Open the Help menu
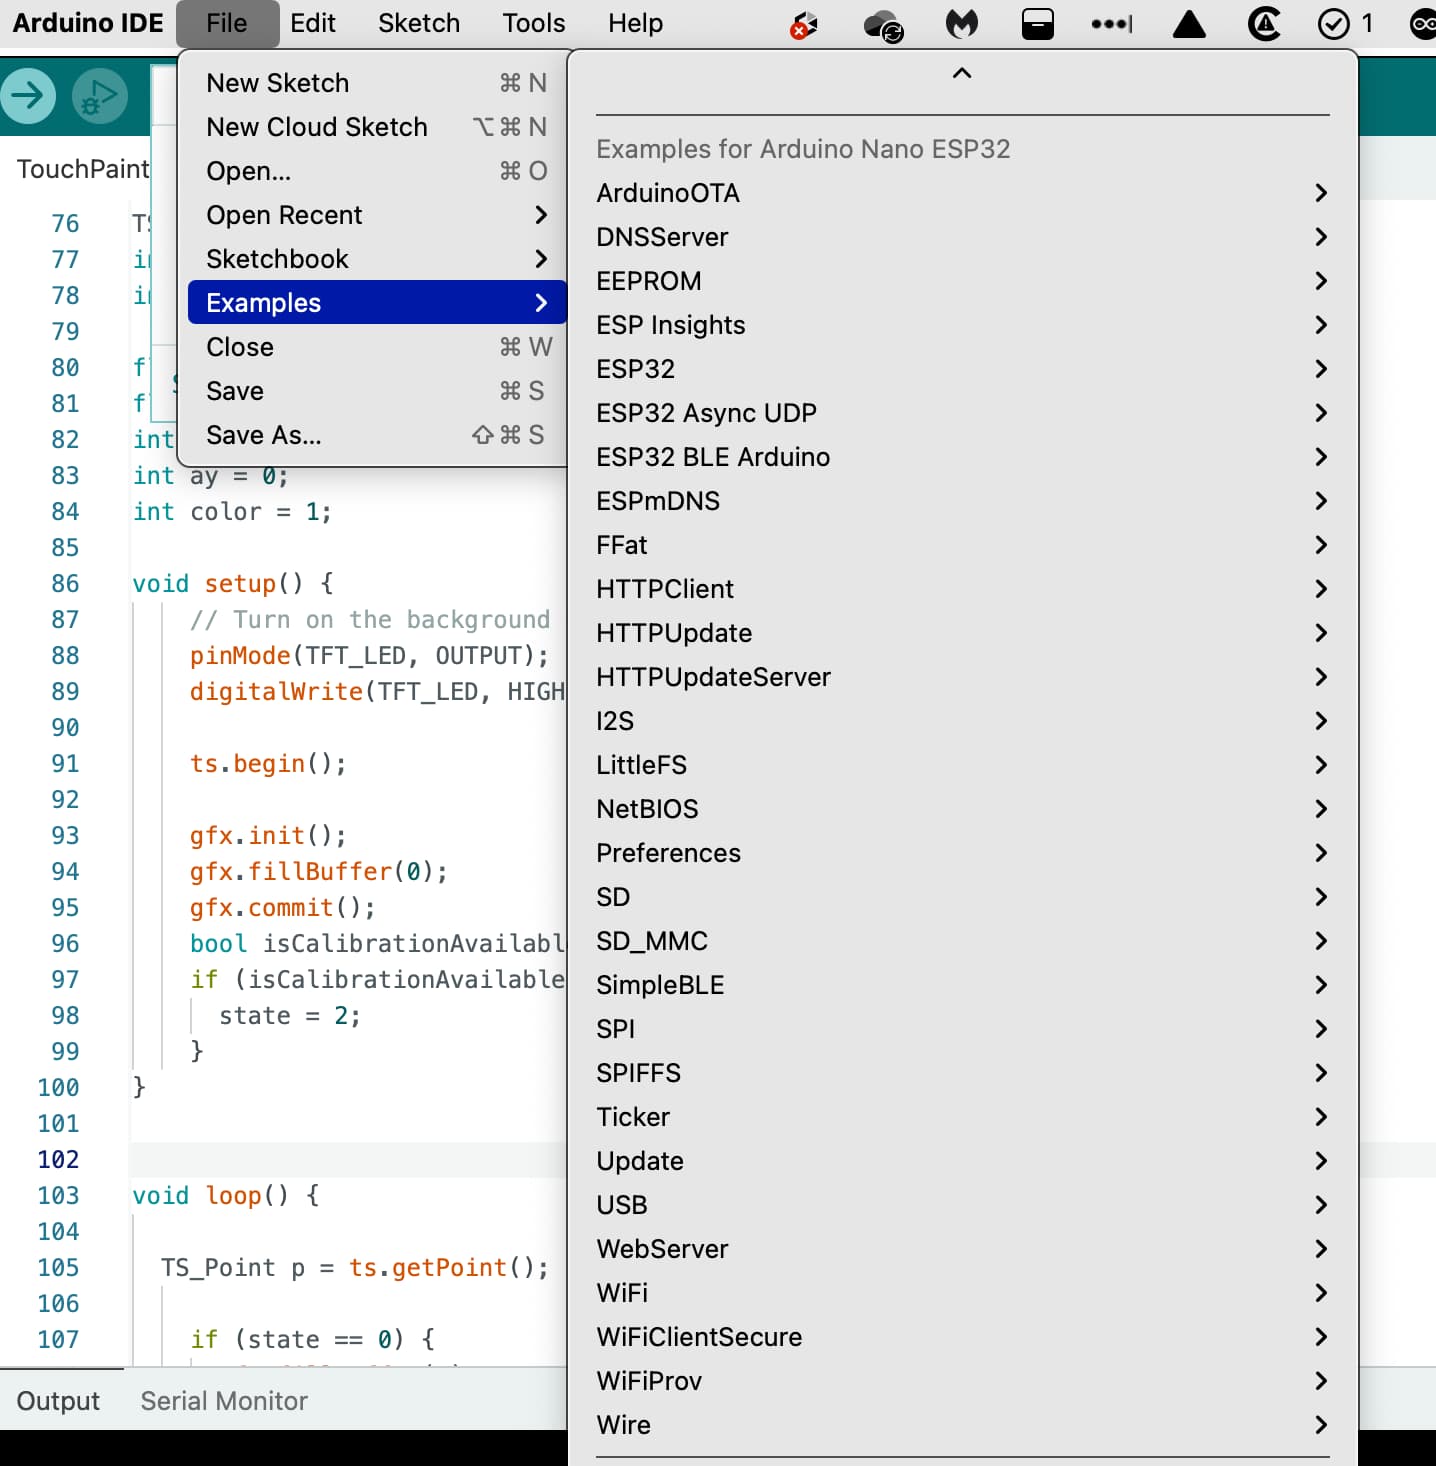Viewport: 1436px width, 1466px height. 635,23
